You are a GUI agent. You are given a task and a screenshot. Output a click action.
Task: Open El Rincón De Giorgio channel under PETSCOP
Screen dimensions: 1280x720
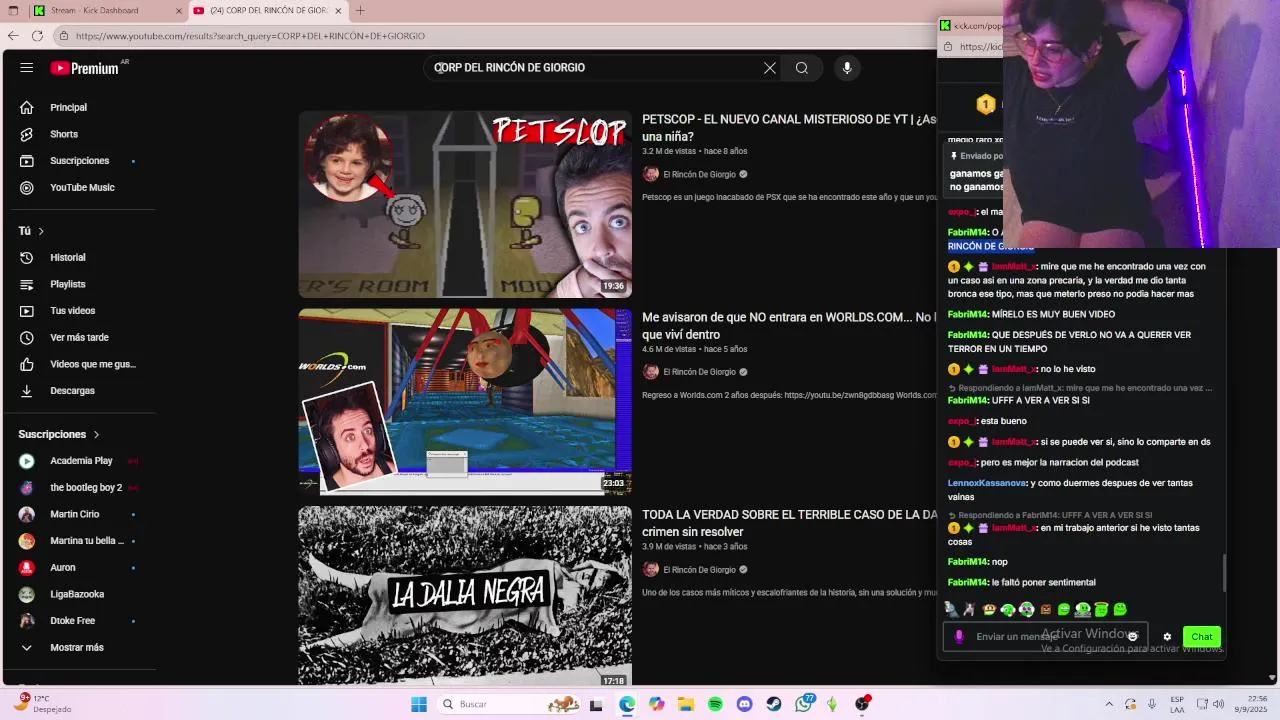click(699, 174)
